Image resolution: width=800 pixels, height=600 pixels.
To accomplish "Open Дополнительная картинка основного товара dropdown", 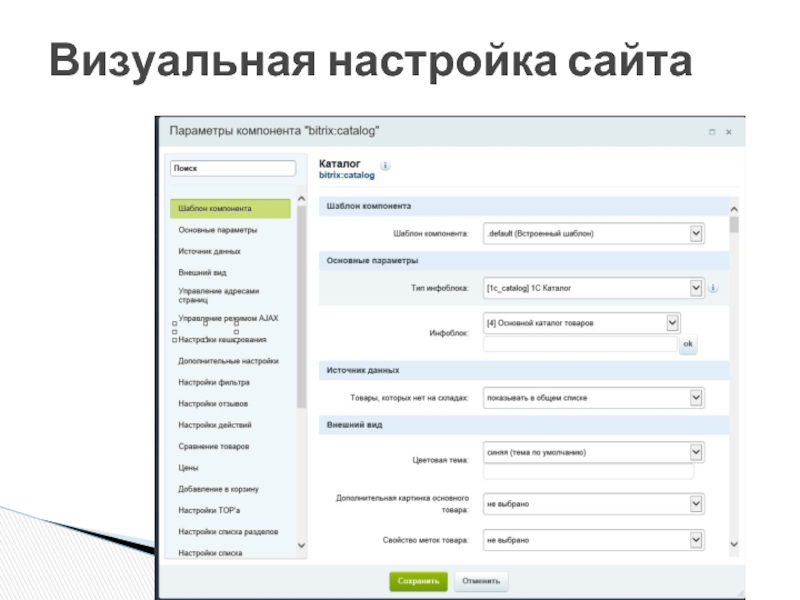I will (x=594, y=504).
